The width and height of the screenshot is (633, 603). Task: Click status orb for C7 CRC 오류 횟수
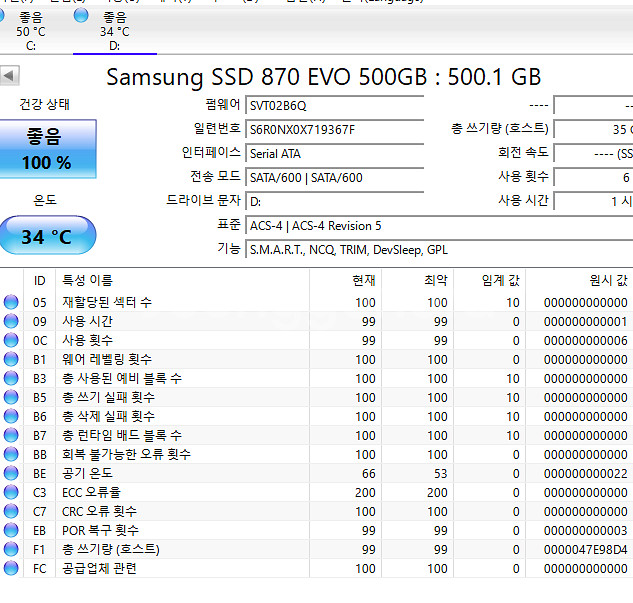[11, 511]
